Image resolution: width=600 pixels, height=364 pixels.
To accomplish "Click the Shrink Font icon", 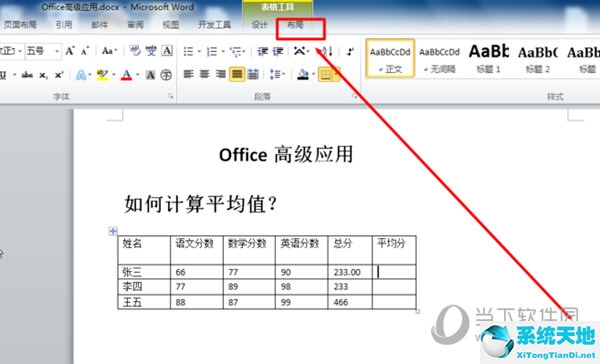I will point(85,51).
